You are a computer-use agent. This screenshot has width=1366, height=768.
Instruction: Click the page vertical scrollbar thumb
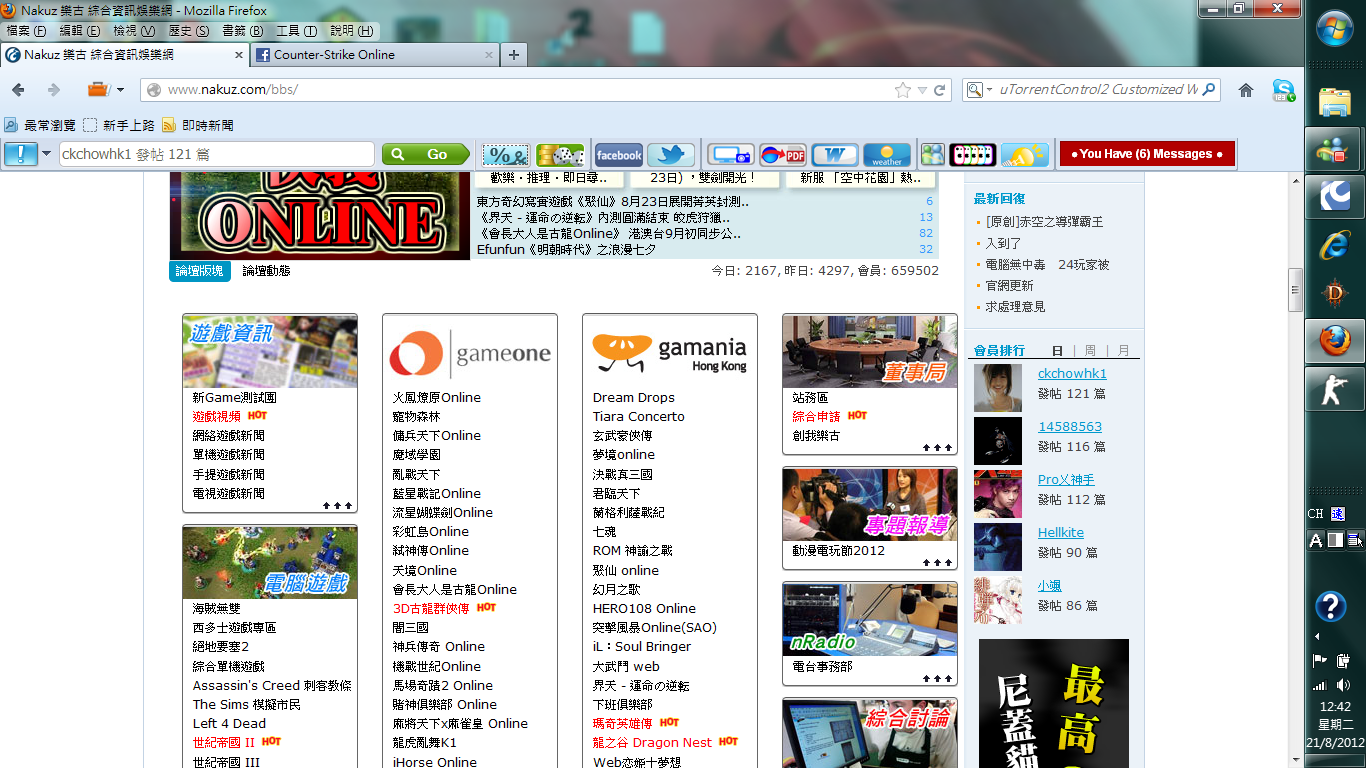[x=1296, y=291]
